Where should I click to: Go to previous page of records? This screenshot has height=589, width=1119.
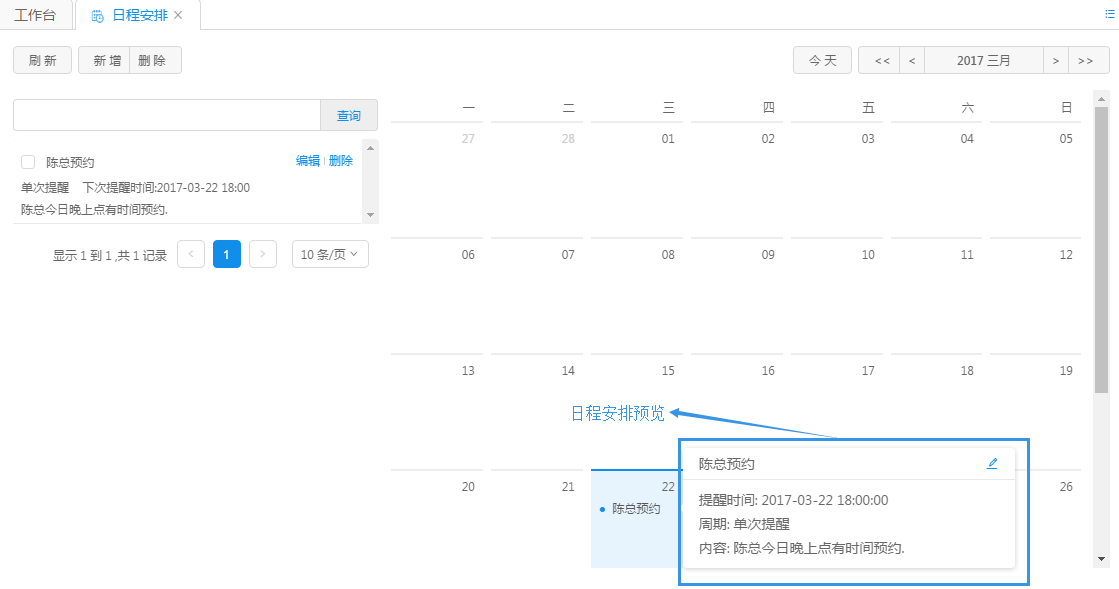pyautogui.click(x=191, y=254)
